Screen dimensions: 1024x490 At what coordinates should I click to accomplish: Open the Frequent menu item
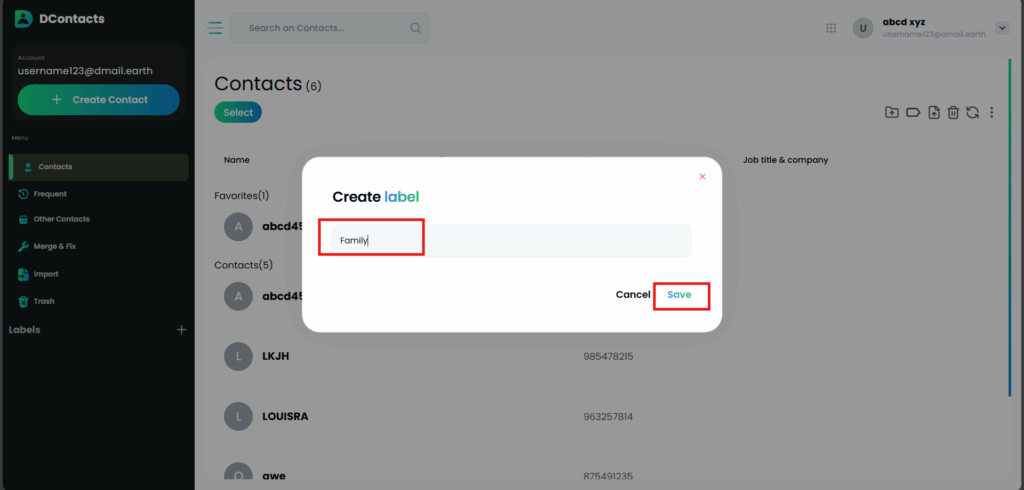[x=50, y=193]
